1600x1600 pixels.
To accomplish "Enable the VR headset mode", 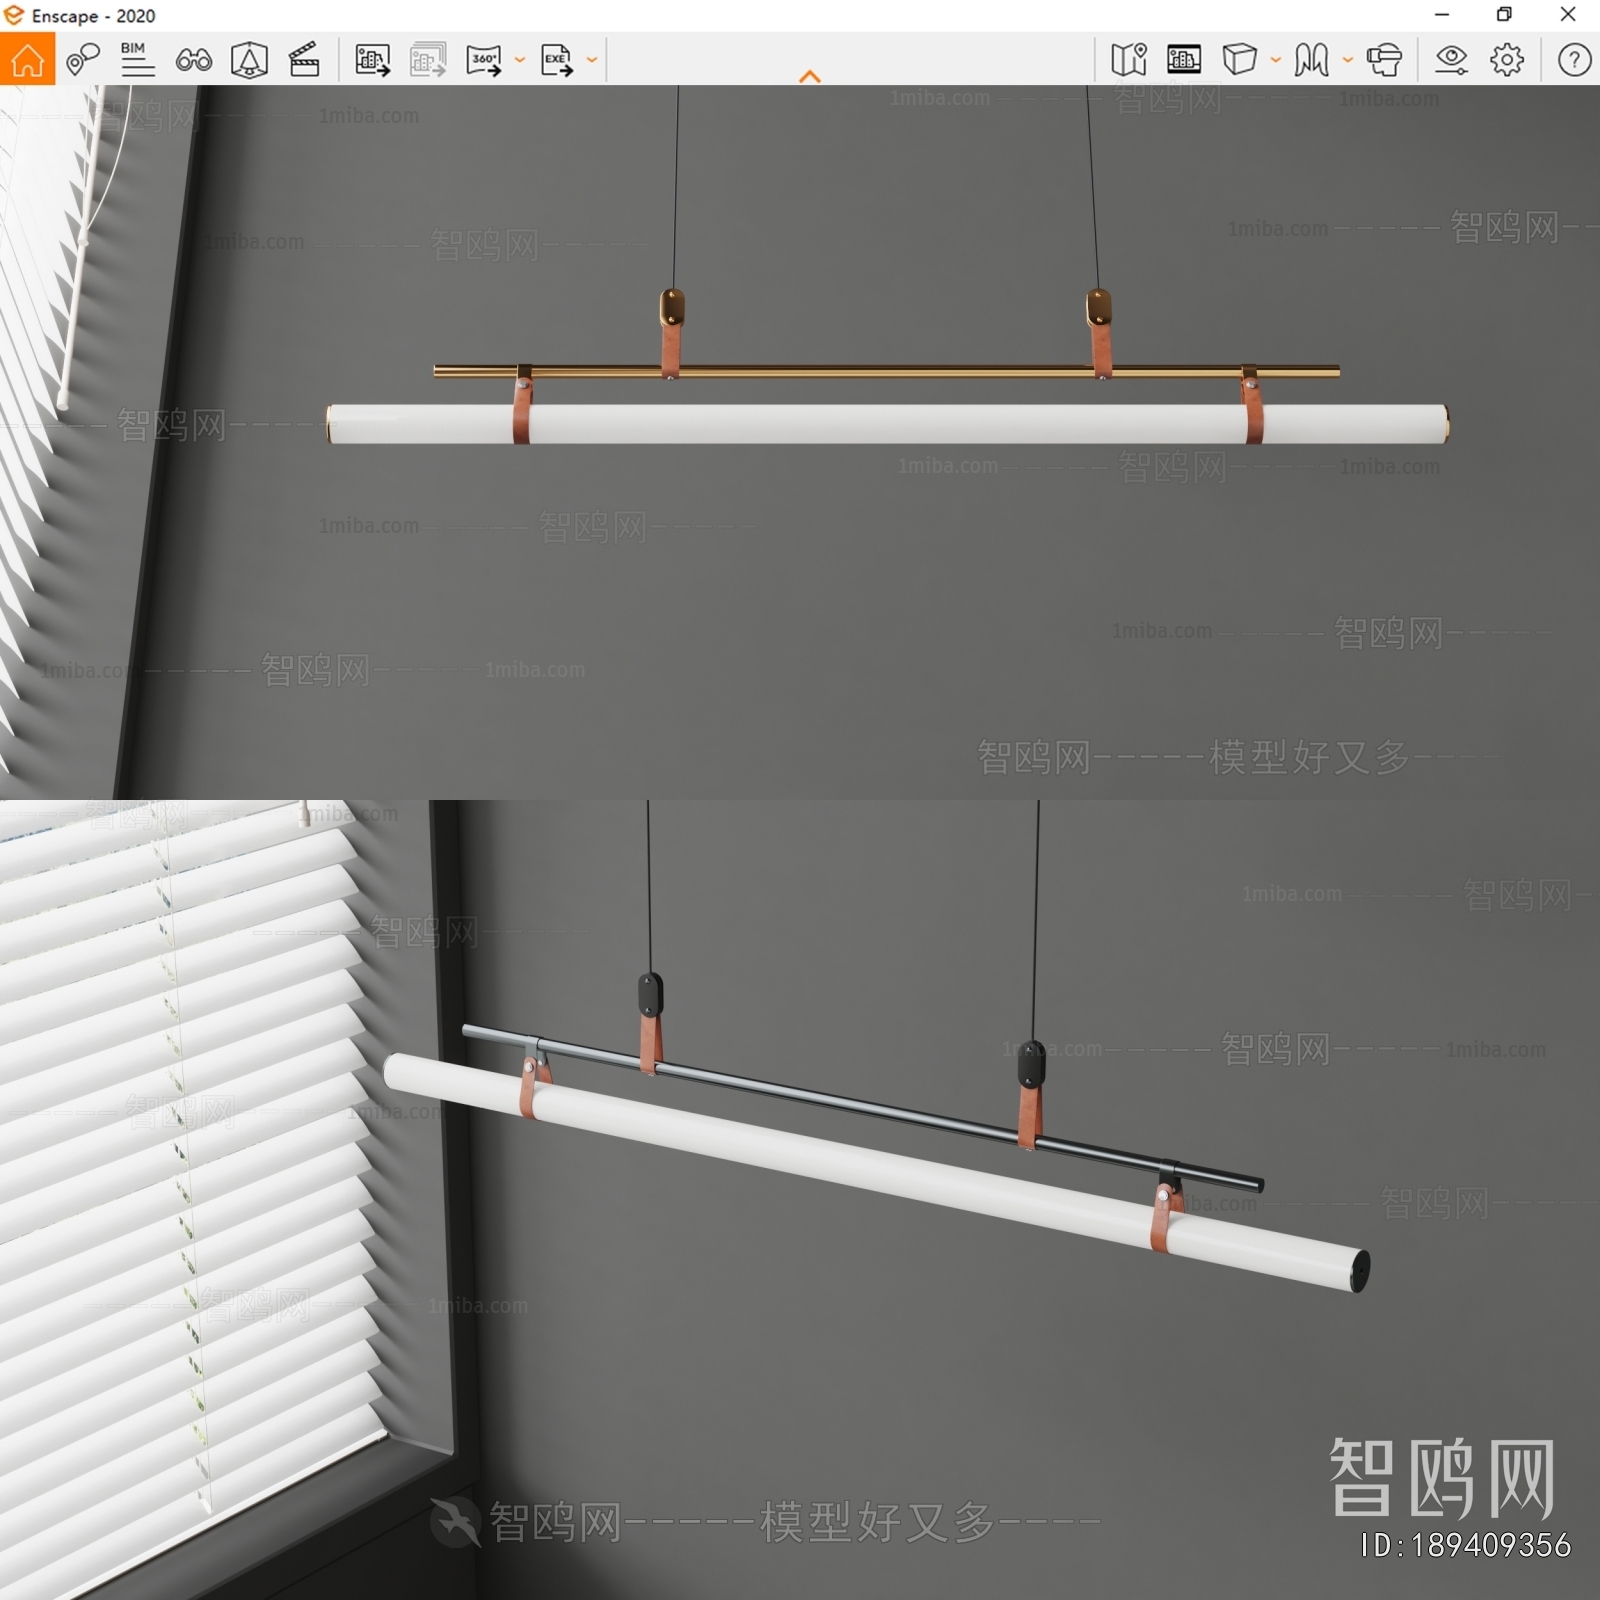I will 1384,60.
